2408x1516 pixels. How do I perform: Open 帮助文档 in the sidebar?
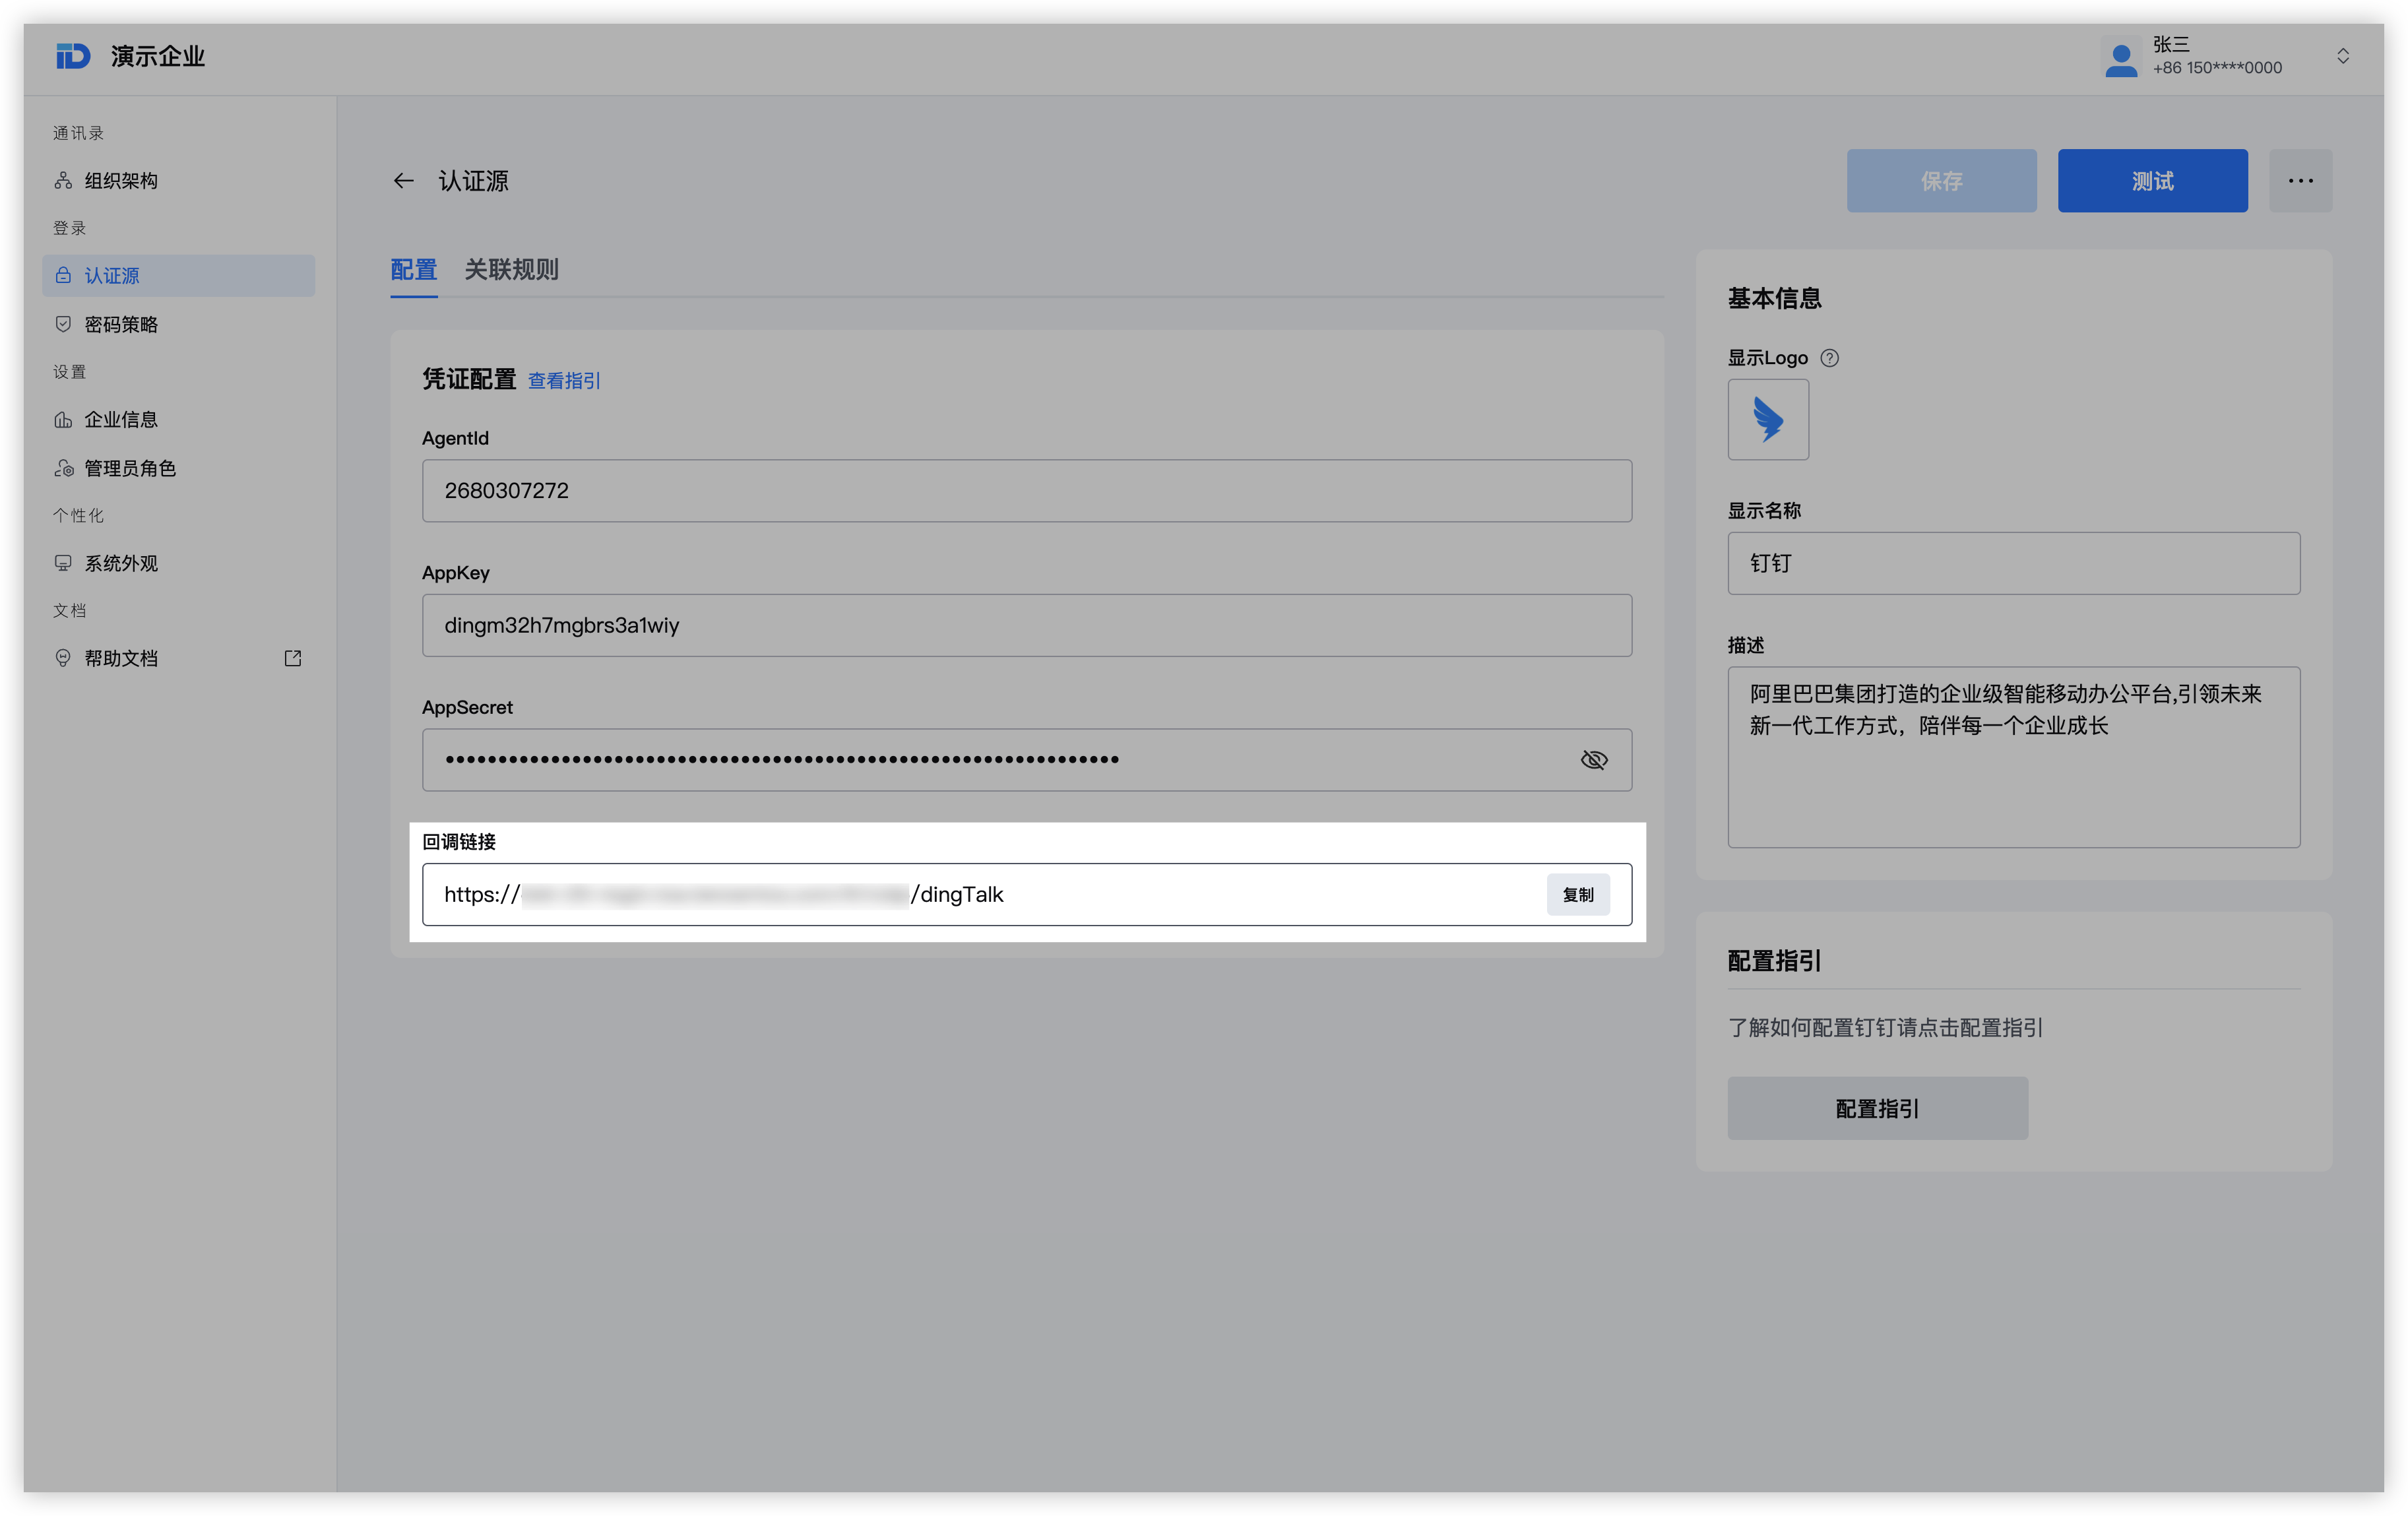(x=178, y=658)
